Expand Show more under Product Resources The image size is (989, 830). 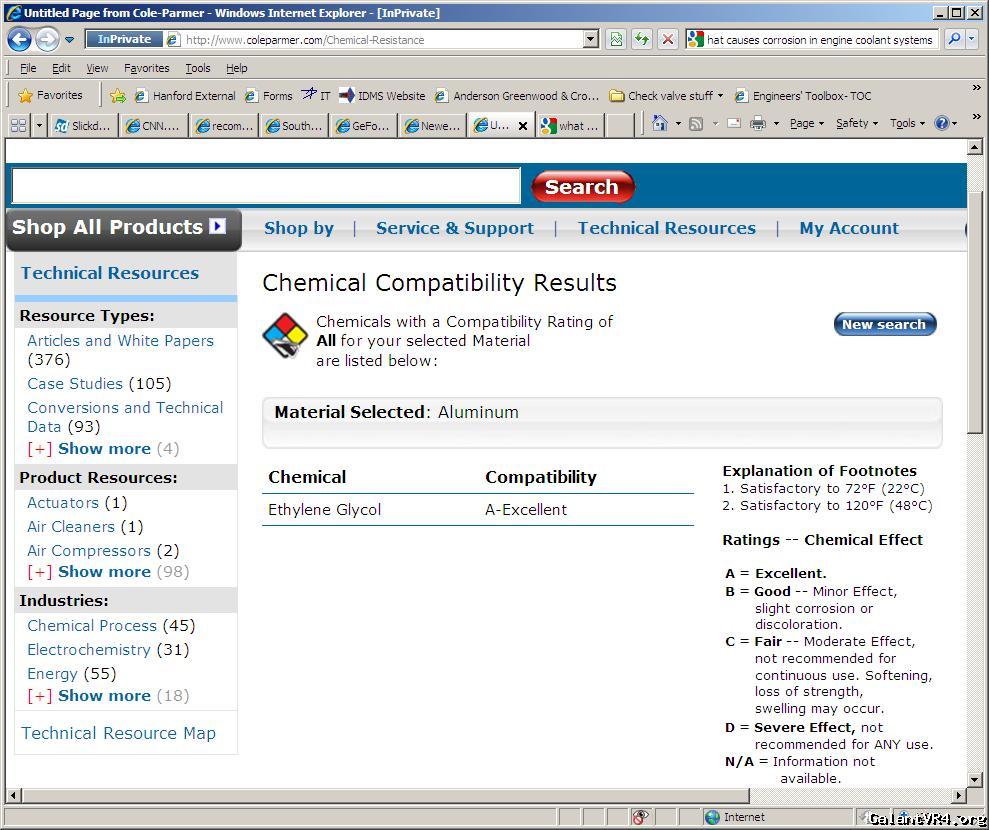click(x=104, y=572)
